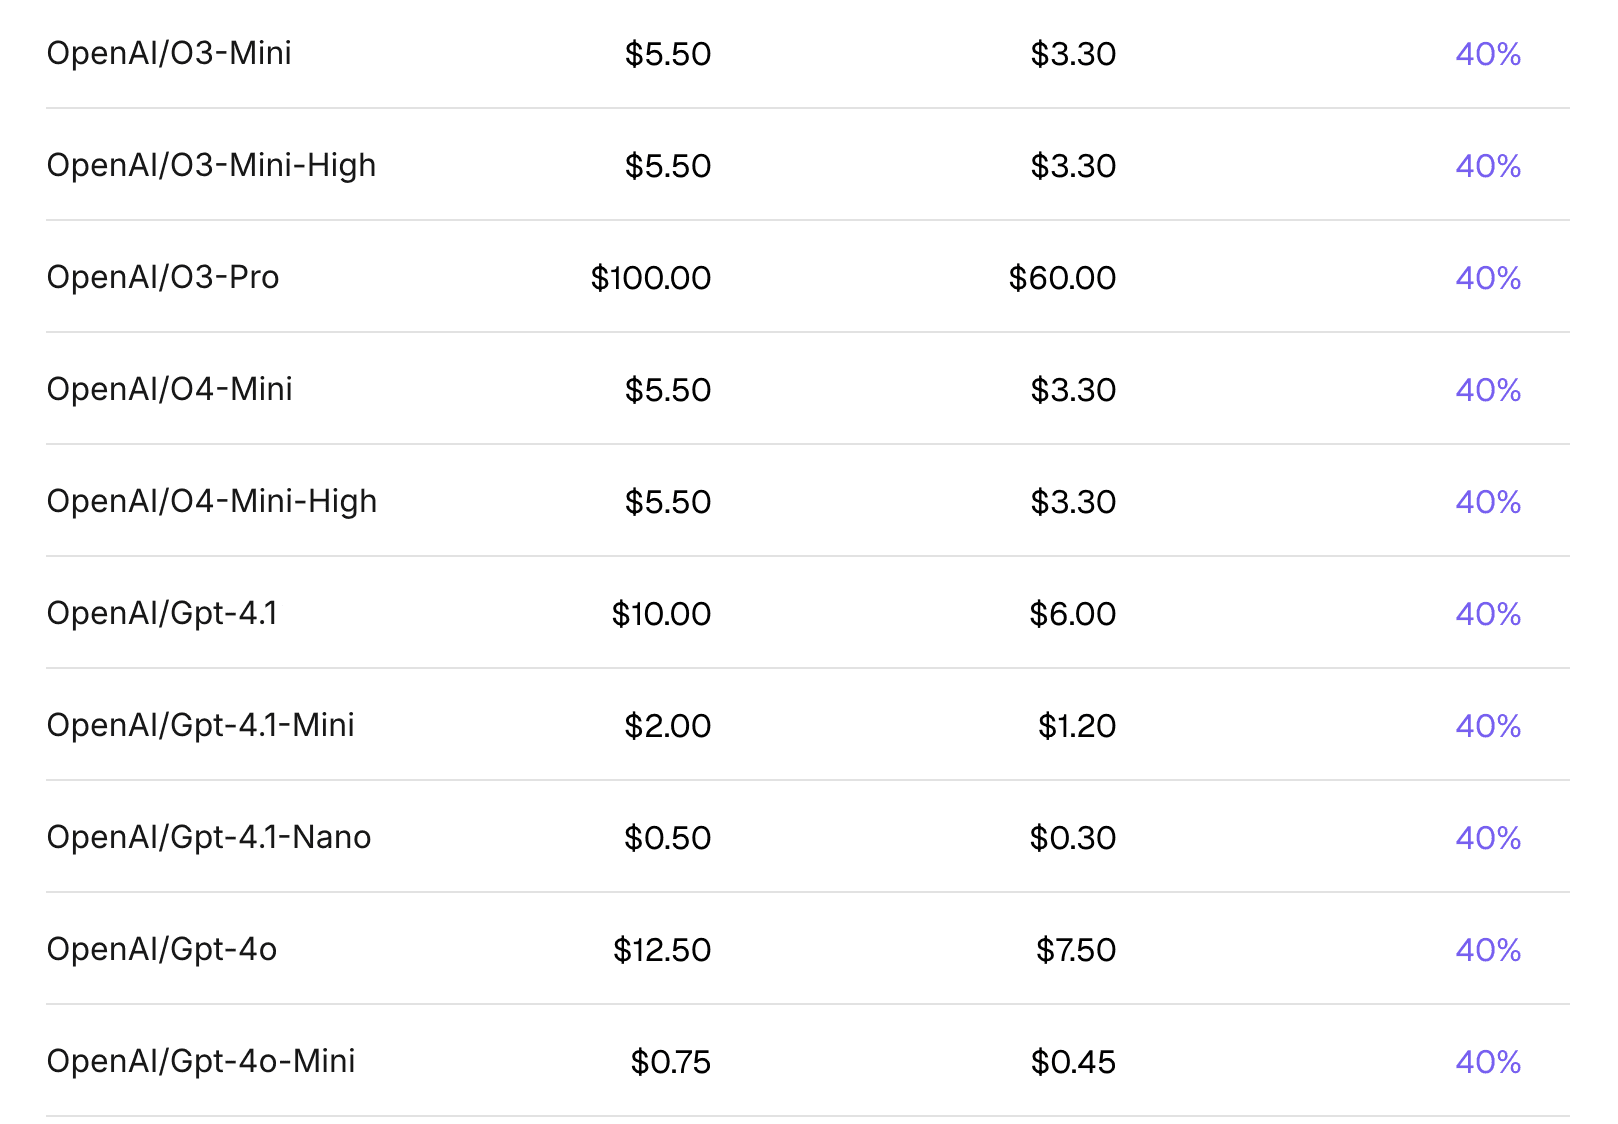Select the OpenAI/Gpt-4o-Mini model name
The width and height of the screenshot is (1618, 1124).
point(201,1061)
